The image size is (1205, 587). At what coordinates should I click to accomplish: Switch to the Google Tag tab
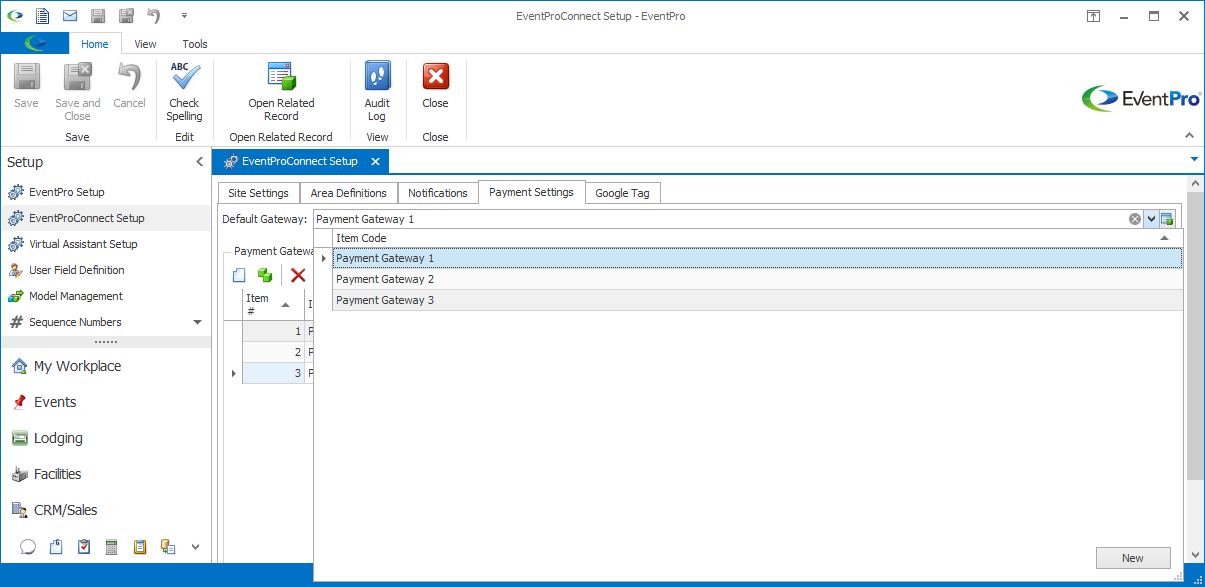pyautogui.click(x=622, y=193)
